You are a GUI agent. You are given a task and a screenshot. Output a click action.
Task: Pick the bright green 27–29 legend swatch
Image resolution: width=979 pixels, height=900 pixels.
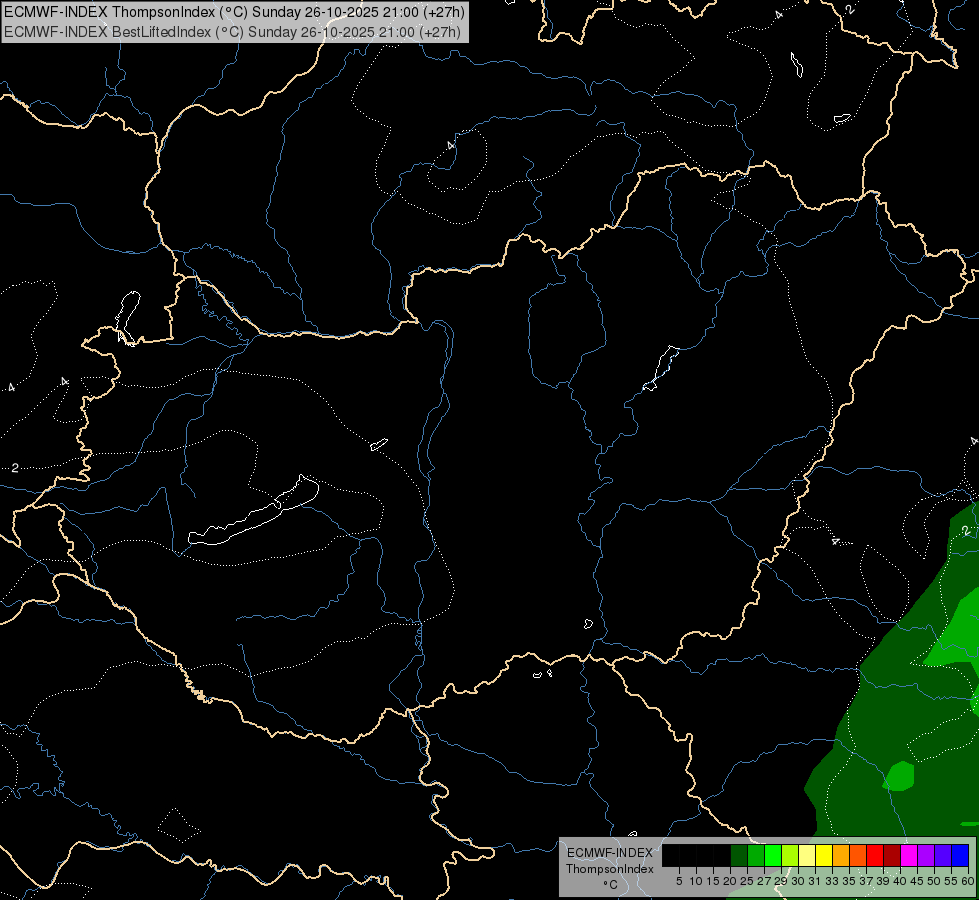coord(773,856)
